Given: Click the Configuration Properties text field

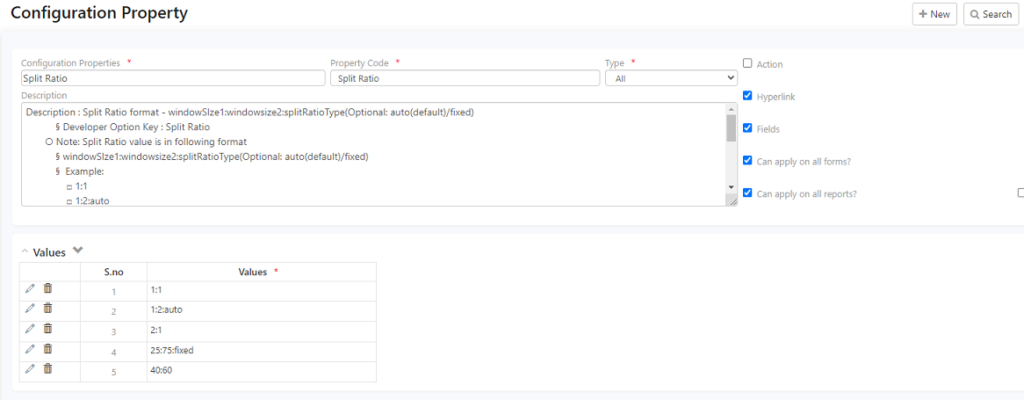Looking at the screenshot, I should 172,77.
